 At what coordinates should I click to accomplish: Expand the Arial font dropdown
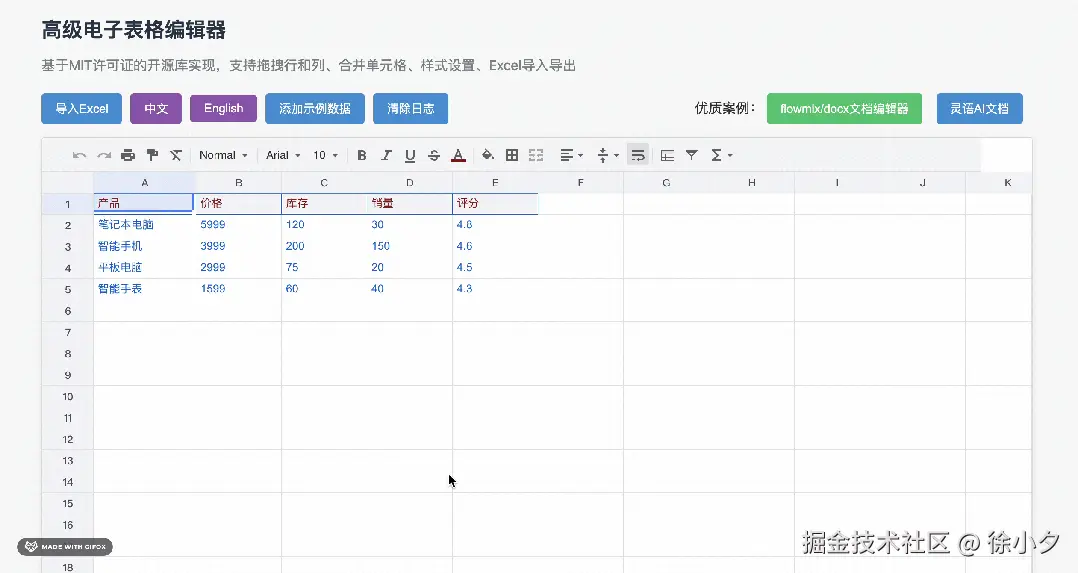tap(283, 155)
